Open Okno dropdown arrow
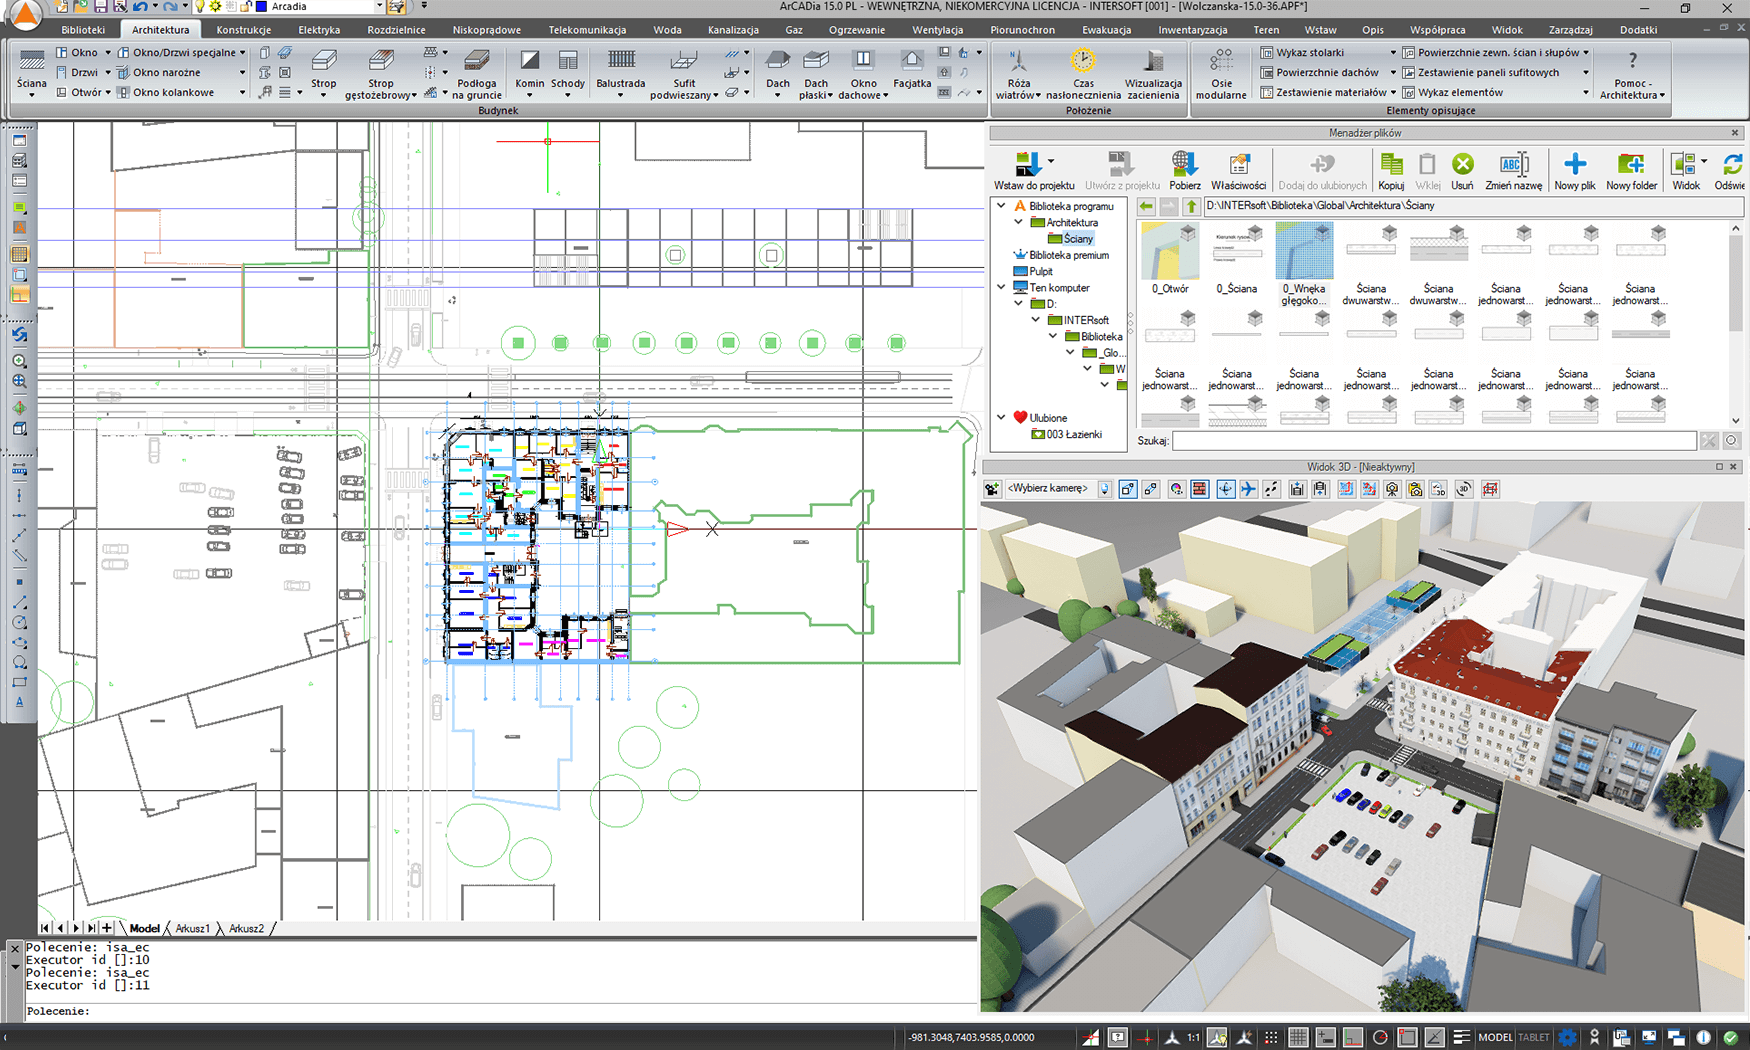 (108, 53)
